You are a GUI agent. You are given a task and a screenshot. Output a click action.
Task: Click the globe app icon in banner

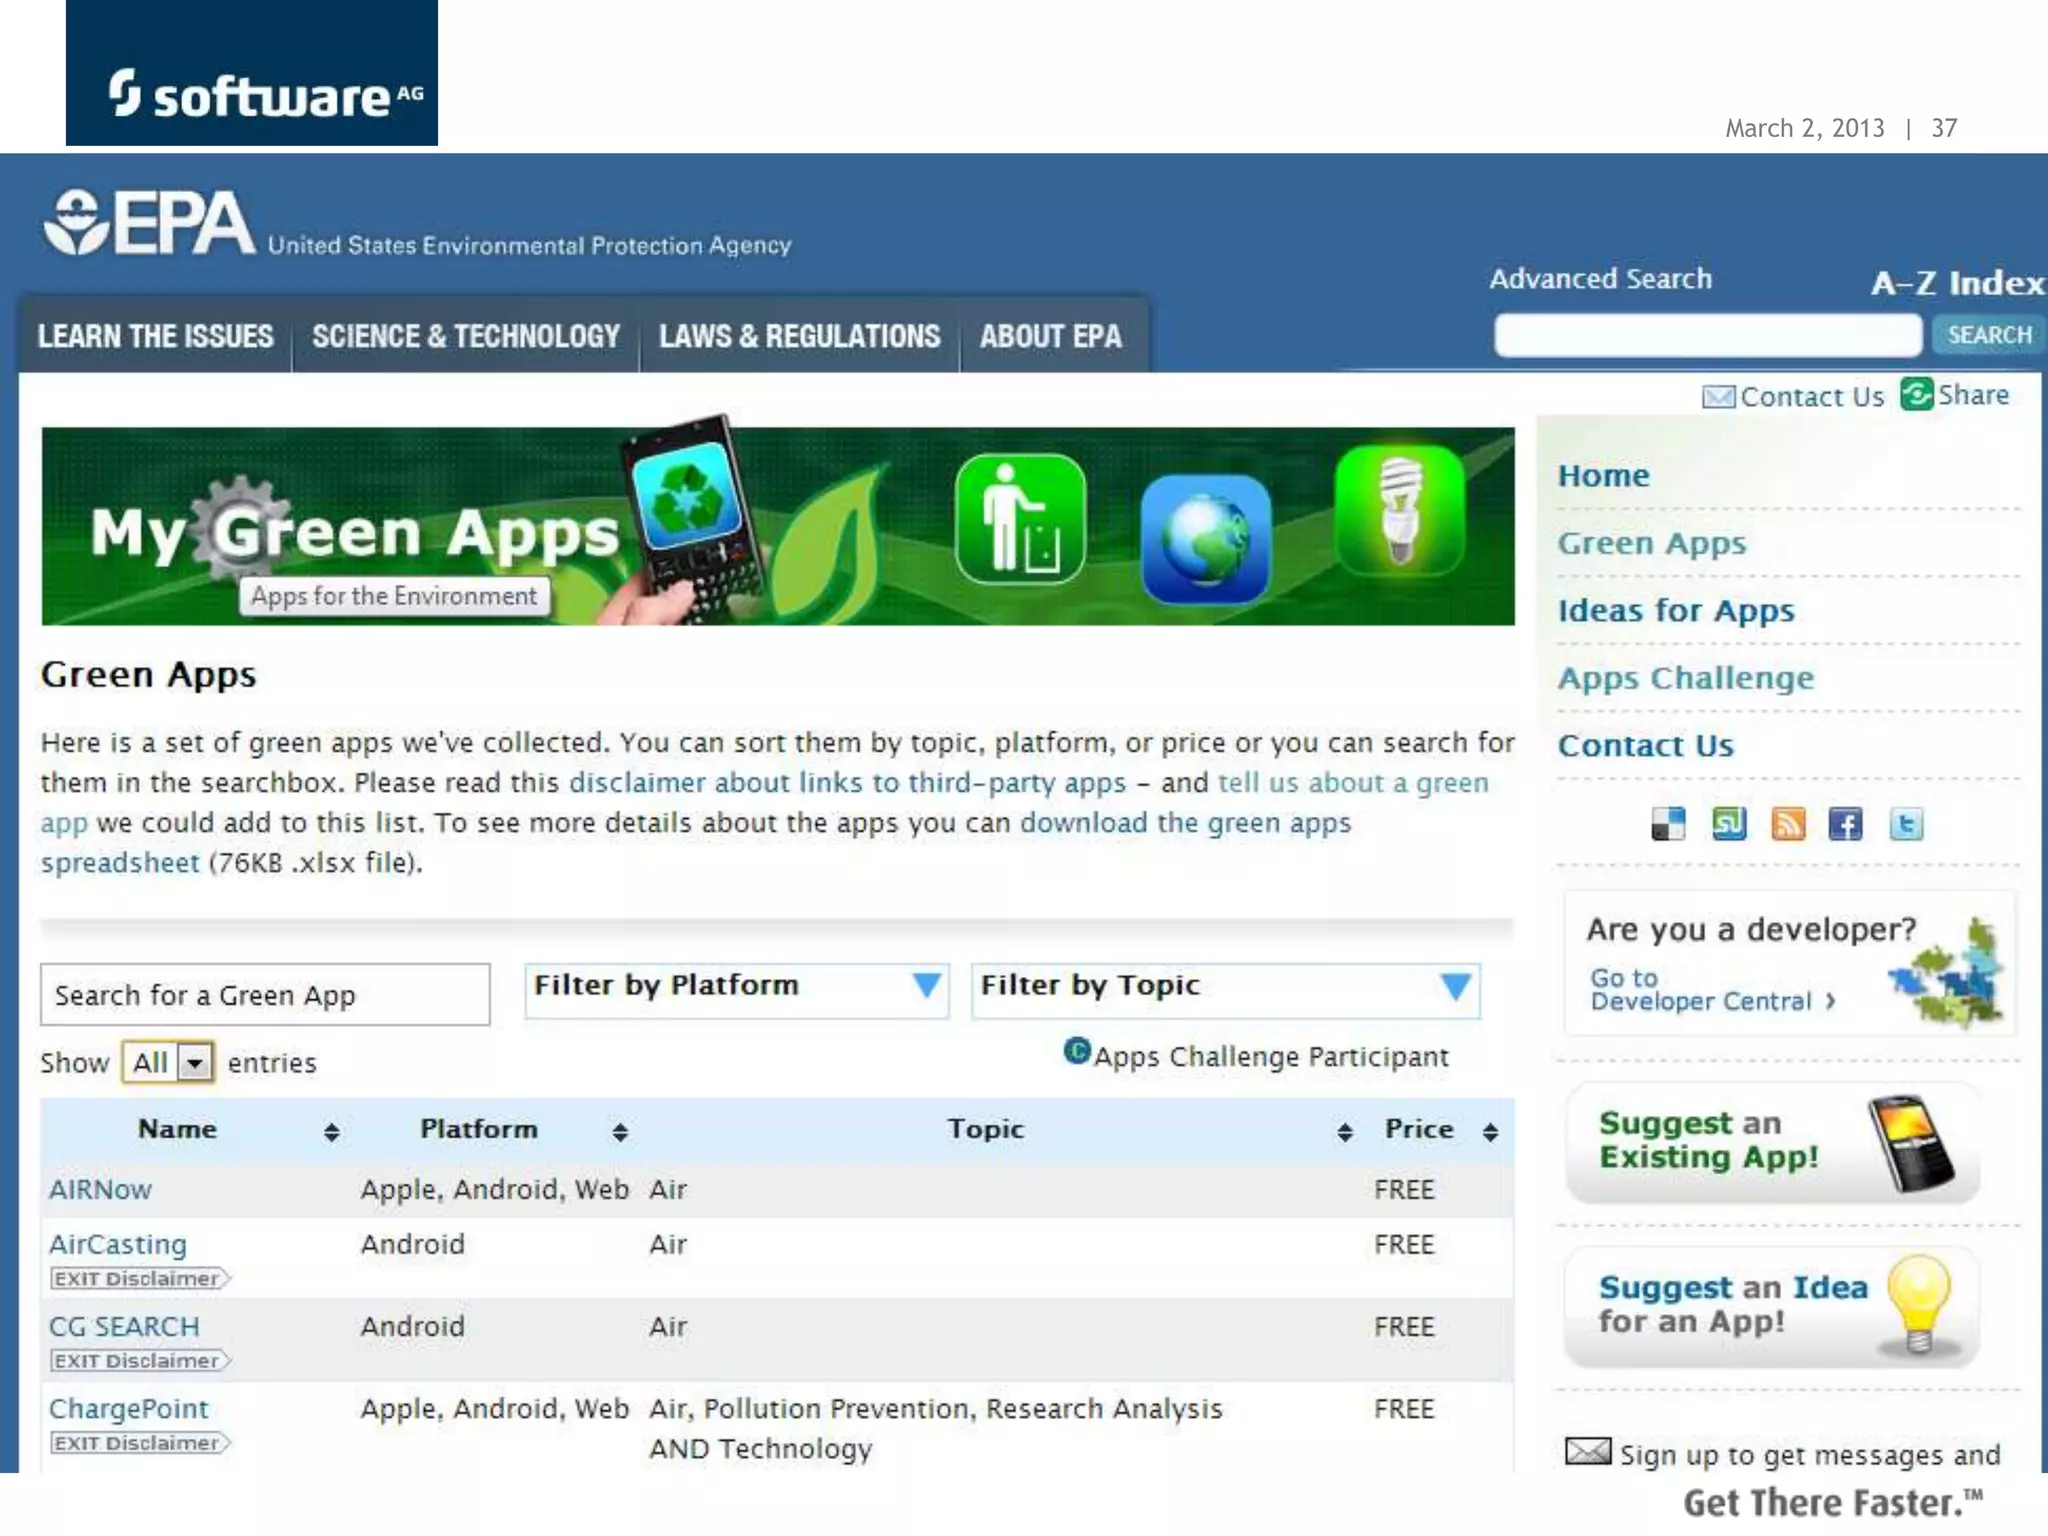[x=1206, y=539]
